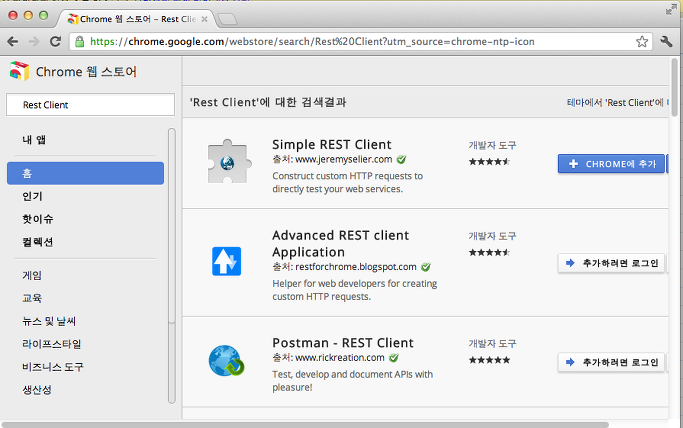683x428 pixels.
Task: Click the page vertical scrollbar thumb
Action: click(674, 87)
